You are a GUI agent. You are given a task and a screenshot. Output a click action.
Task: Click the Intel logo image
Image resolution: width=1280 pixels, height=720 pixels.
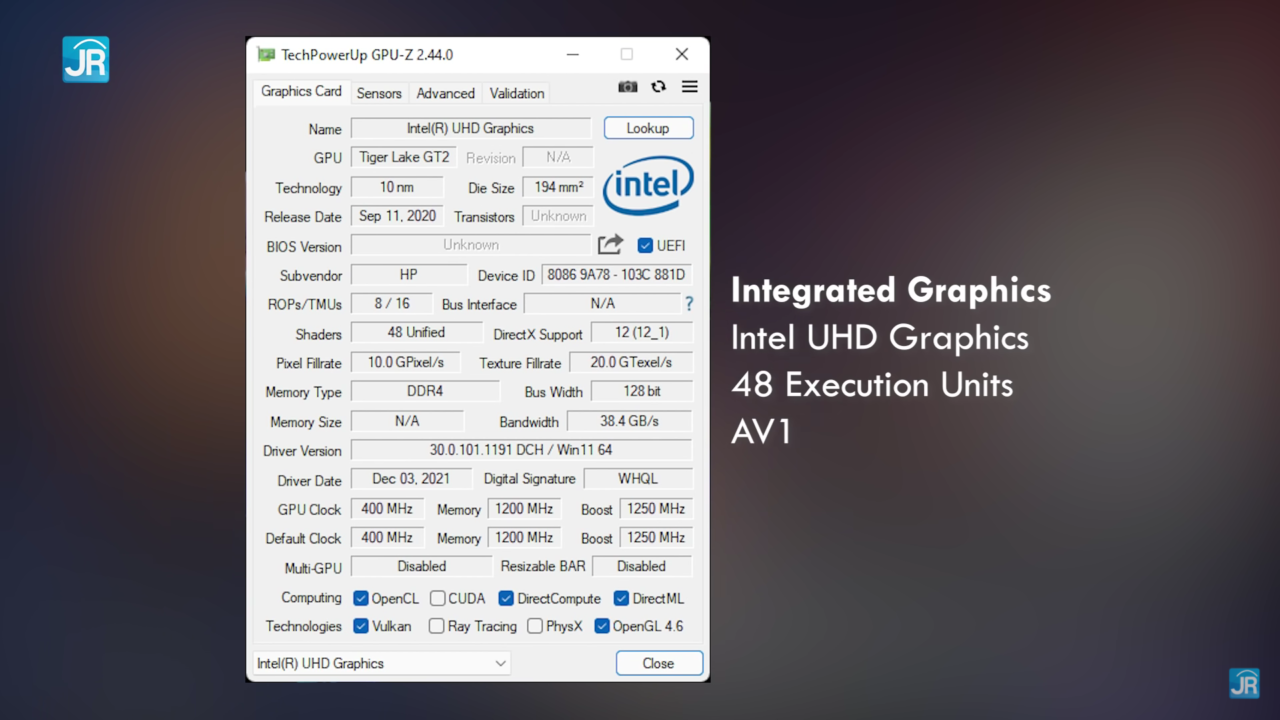pyautogui.click(x=648, y=184)
